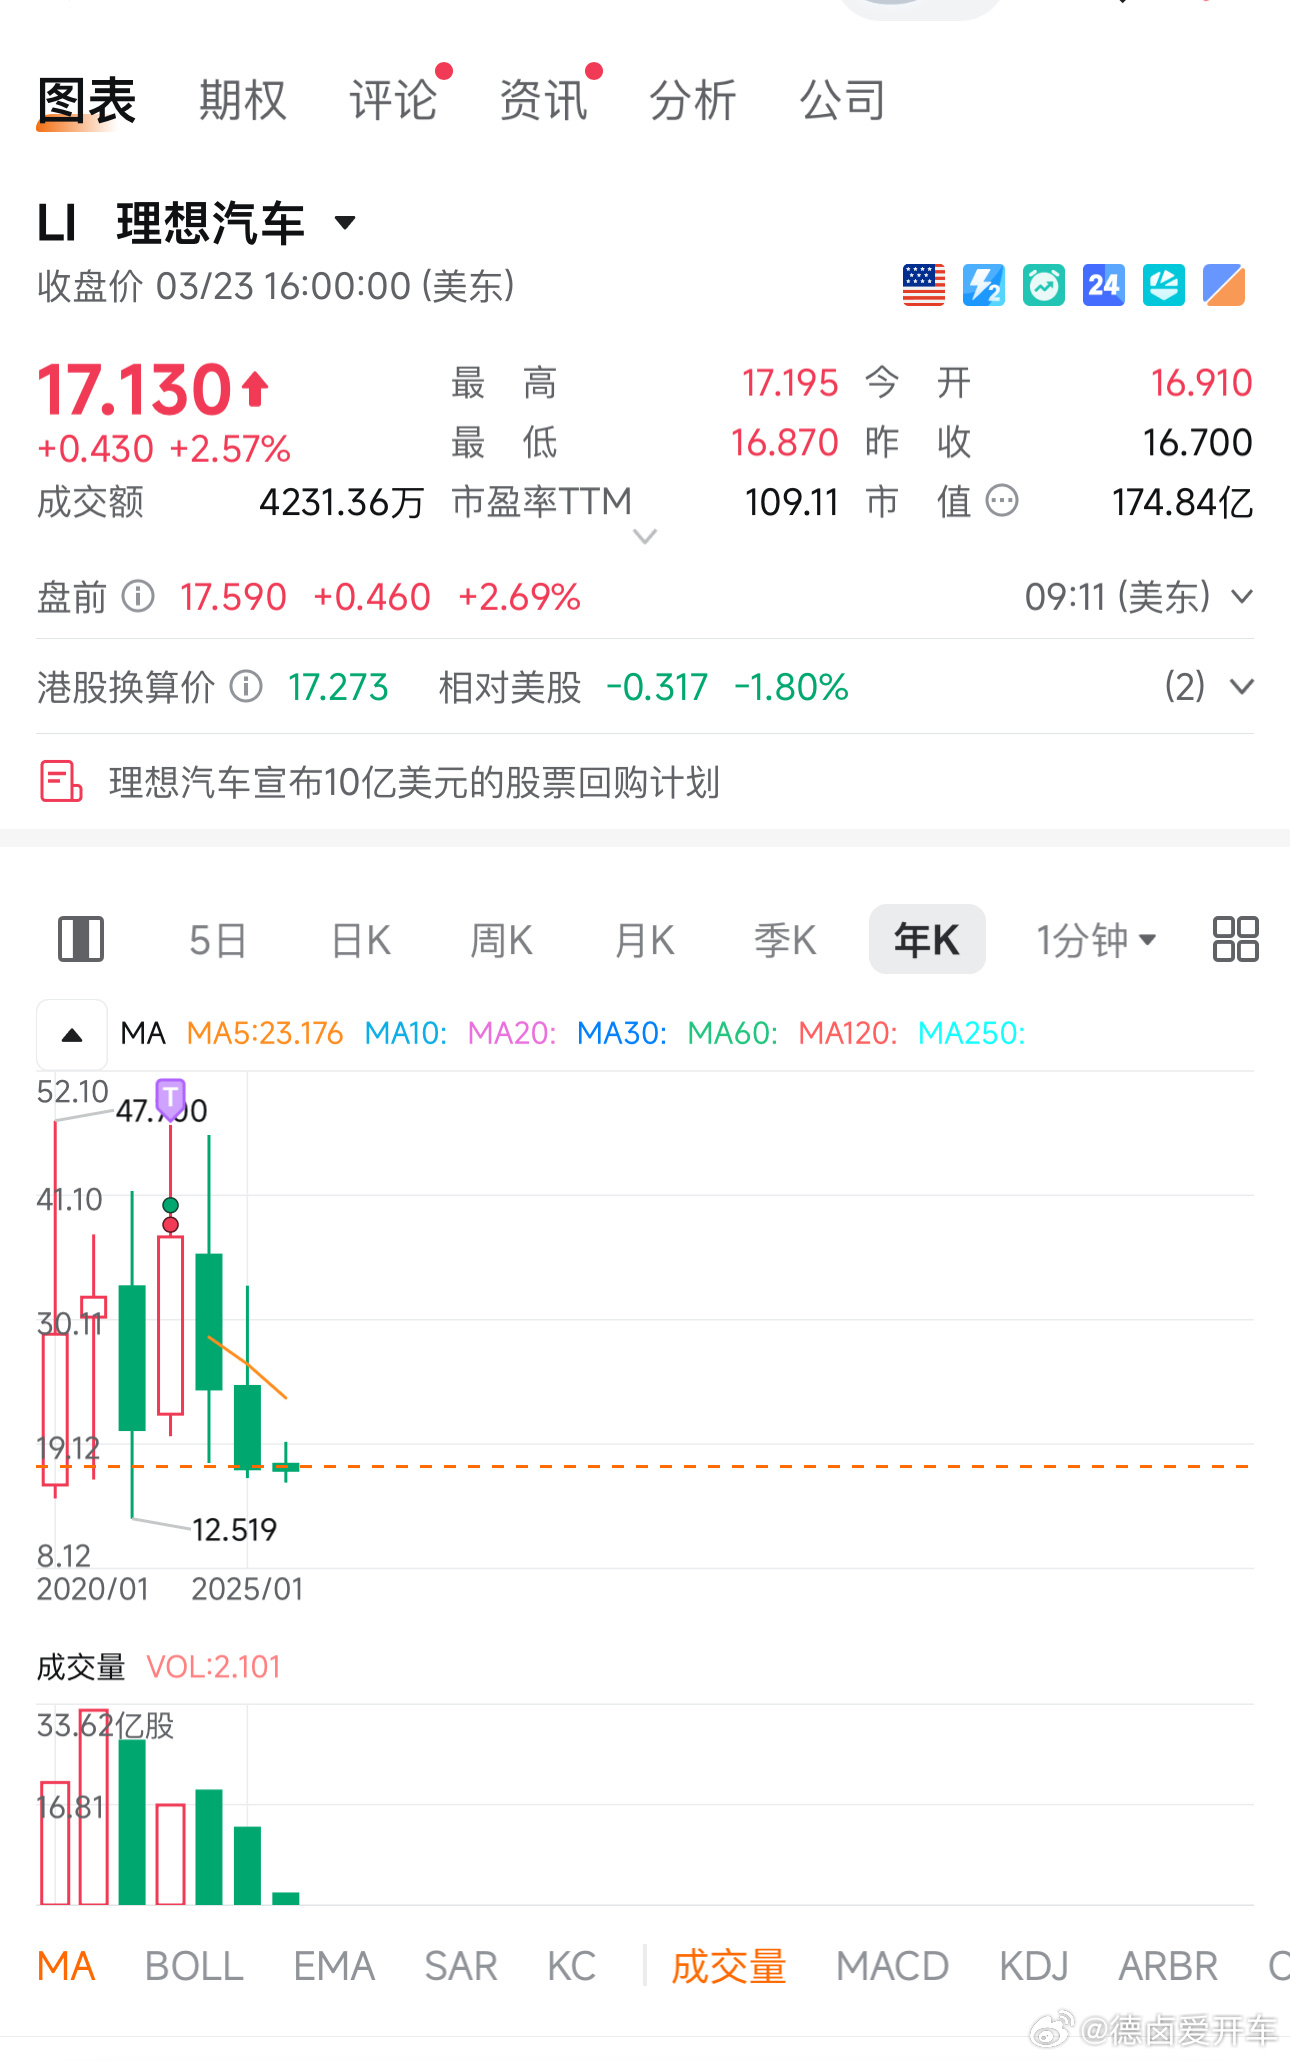Image resolution: width=1290 pixels, height=2061 pixels.
Task: Tap the 成交额 4231.36万 value
Action: coord(342,501)
